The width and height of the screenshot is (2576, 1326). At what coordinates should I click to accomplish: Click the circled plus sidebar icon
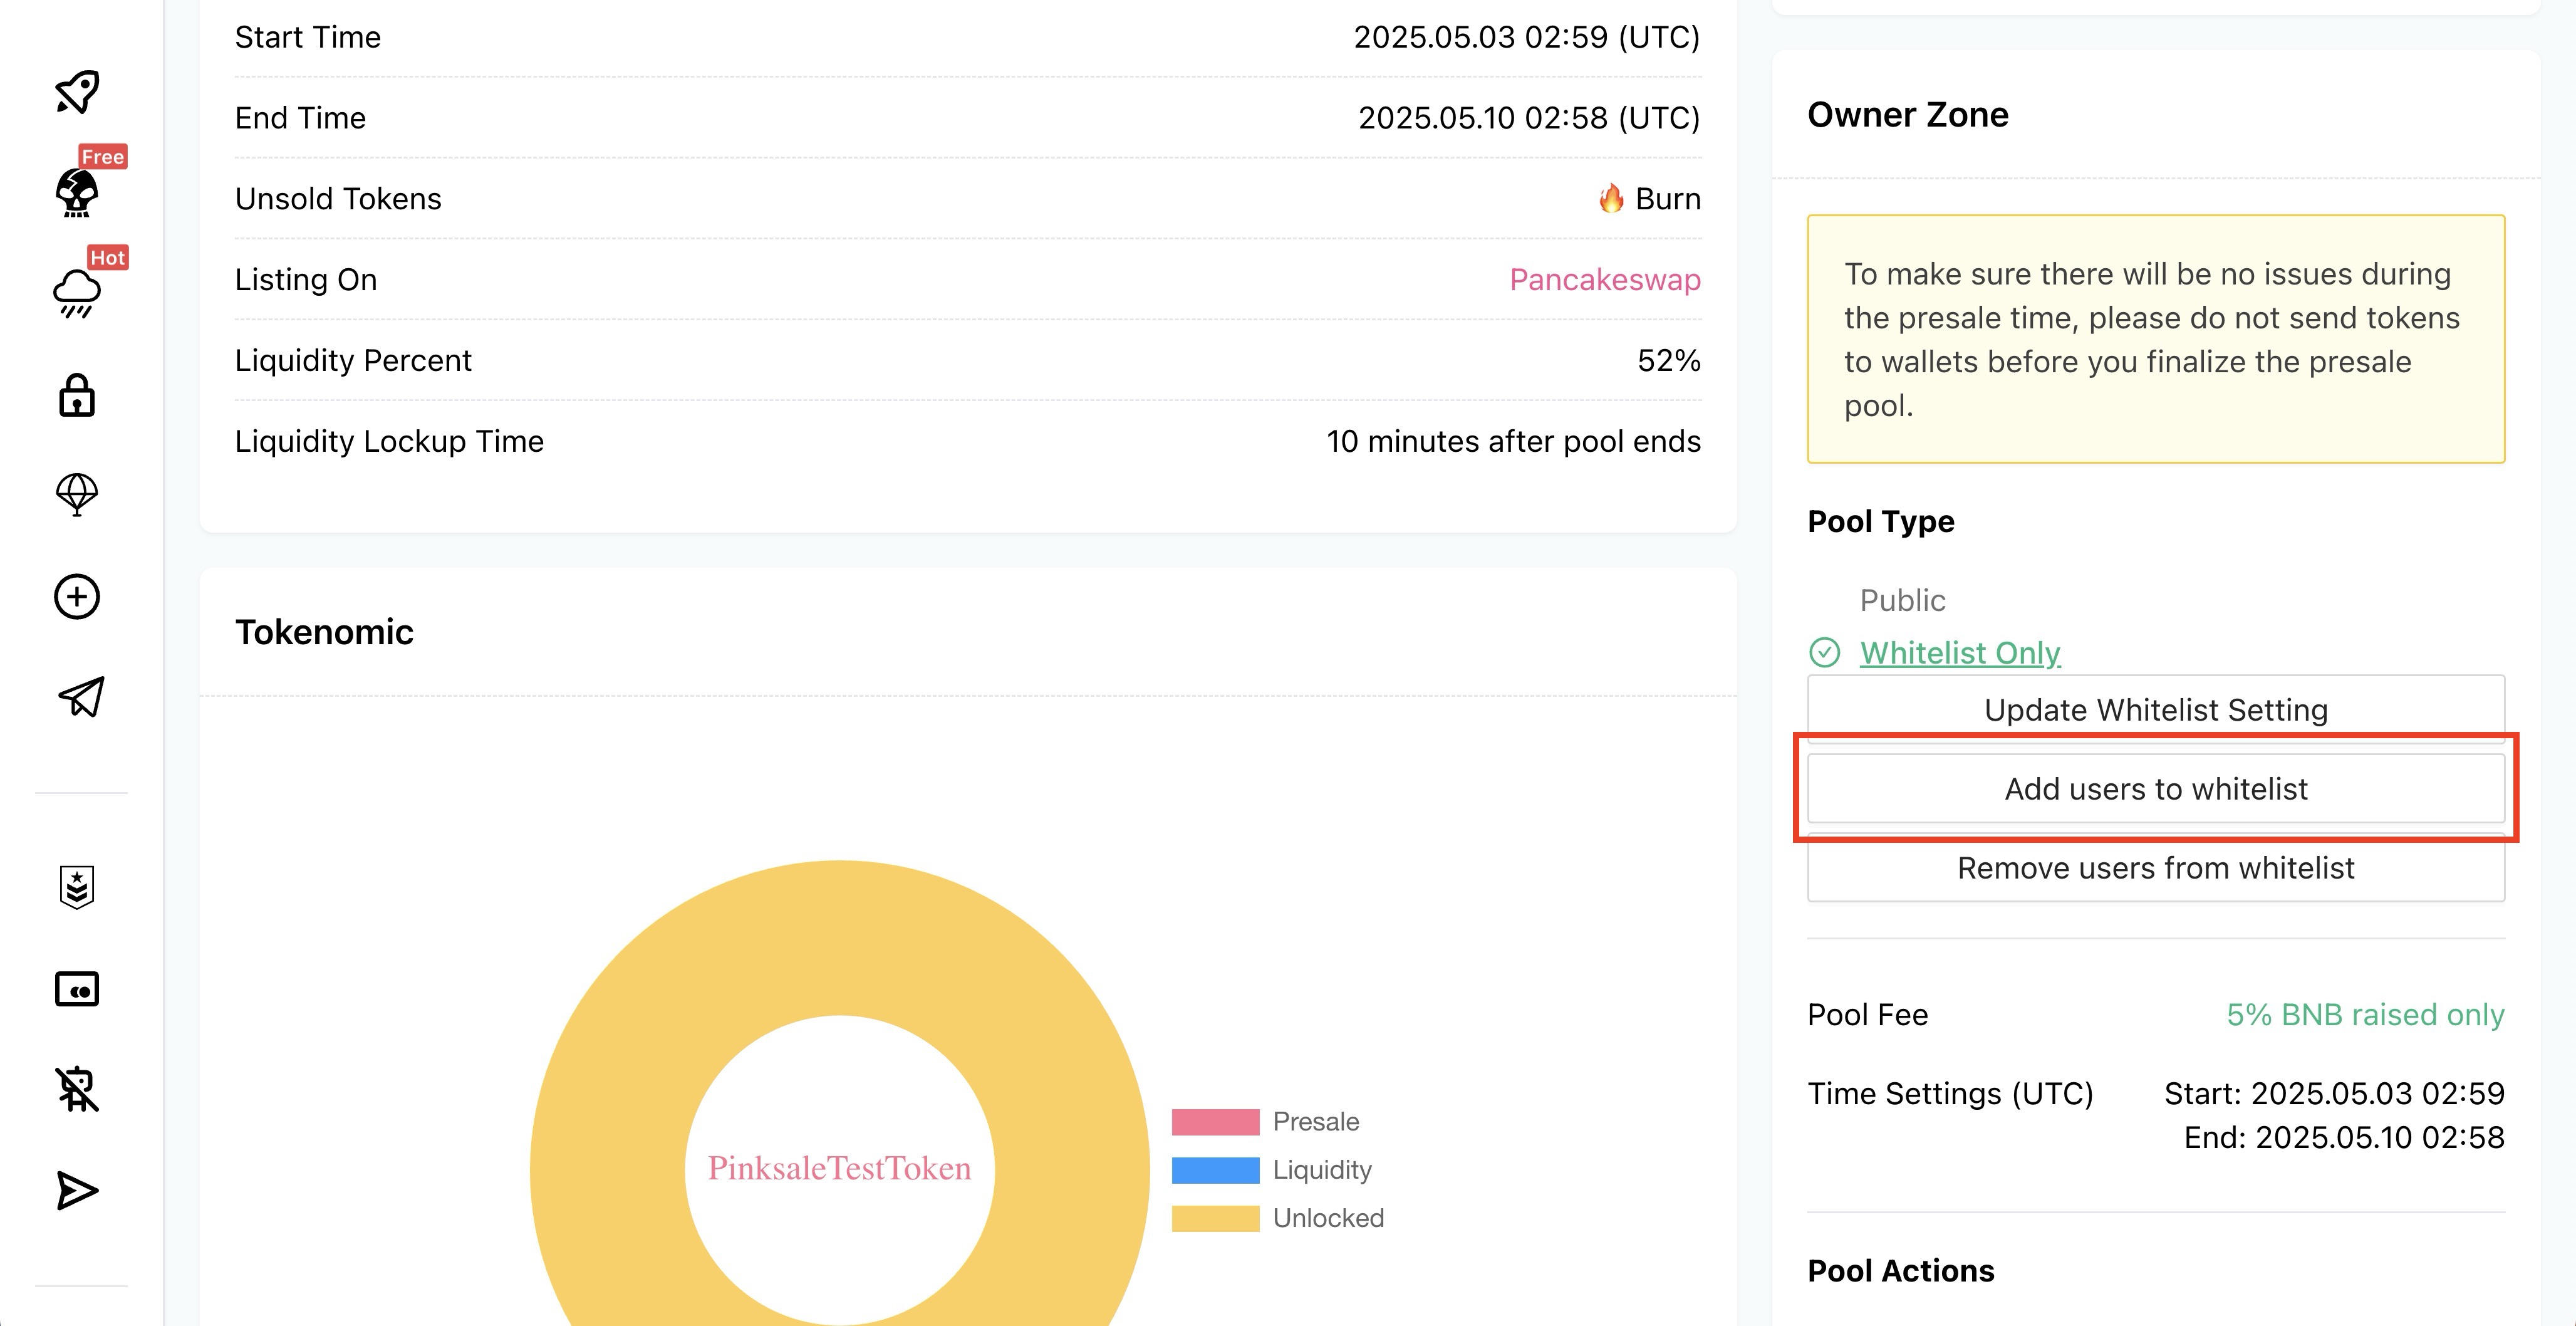[77, 597]
